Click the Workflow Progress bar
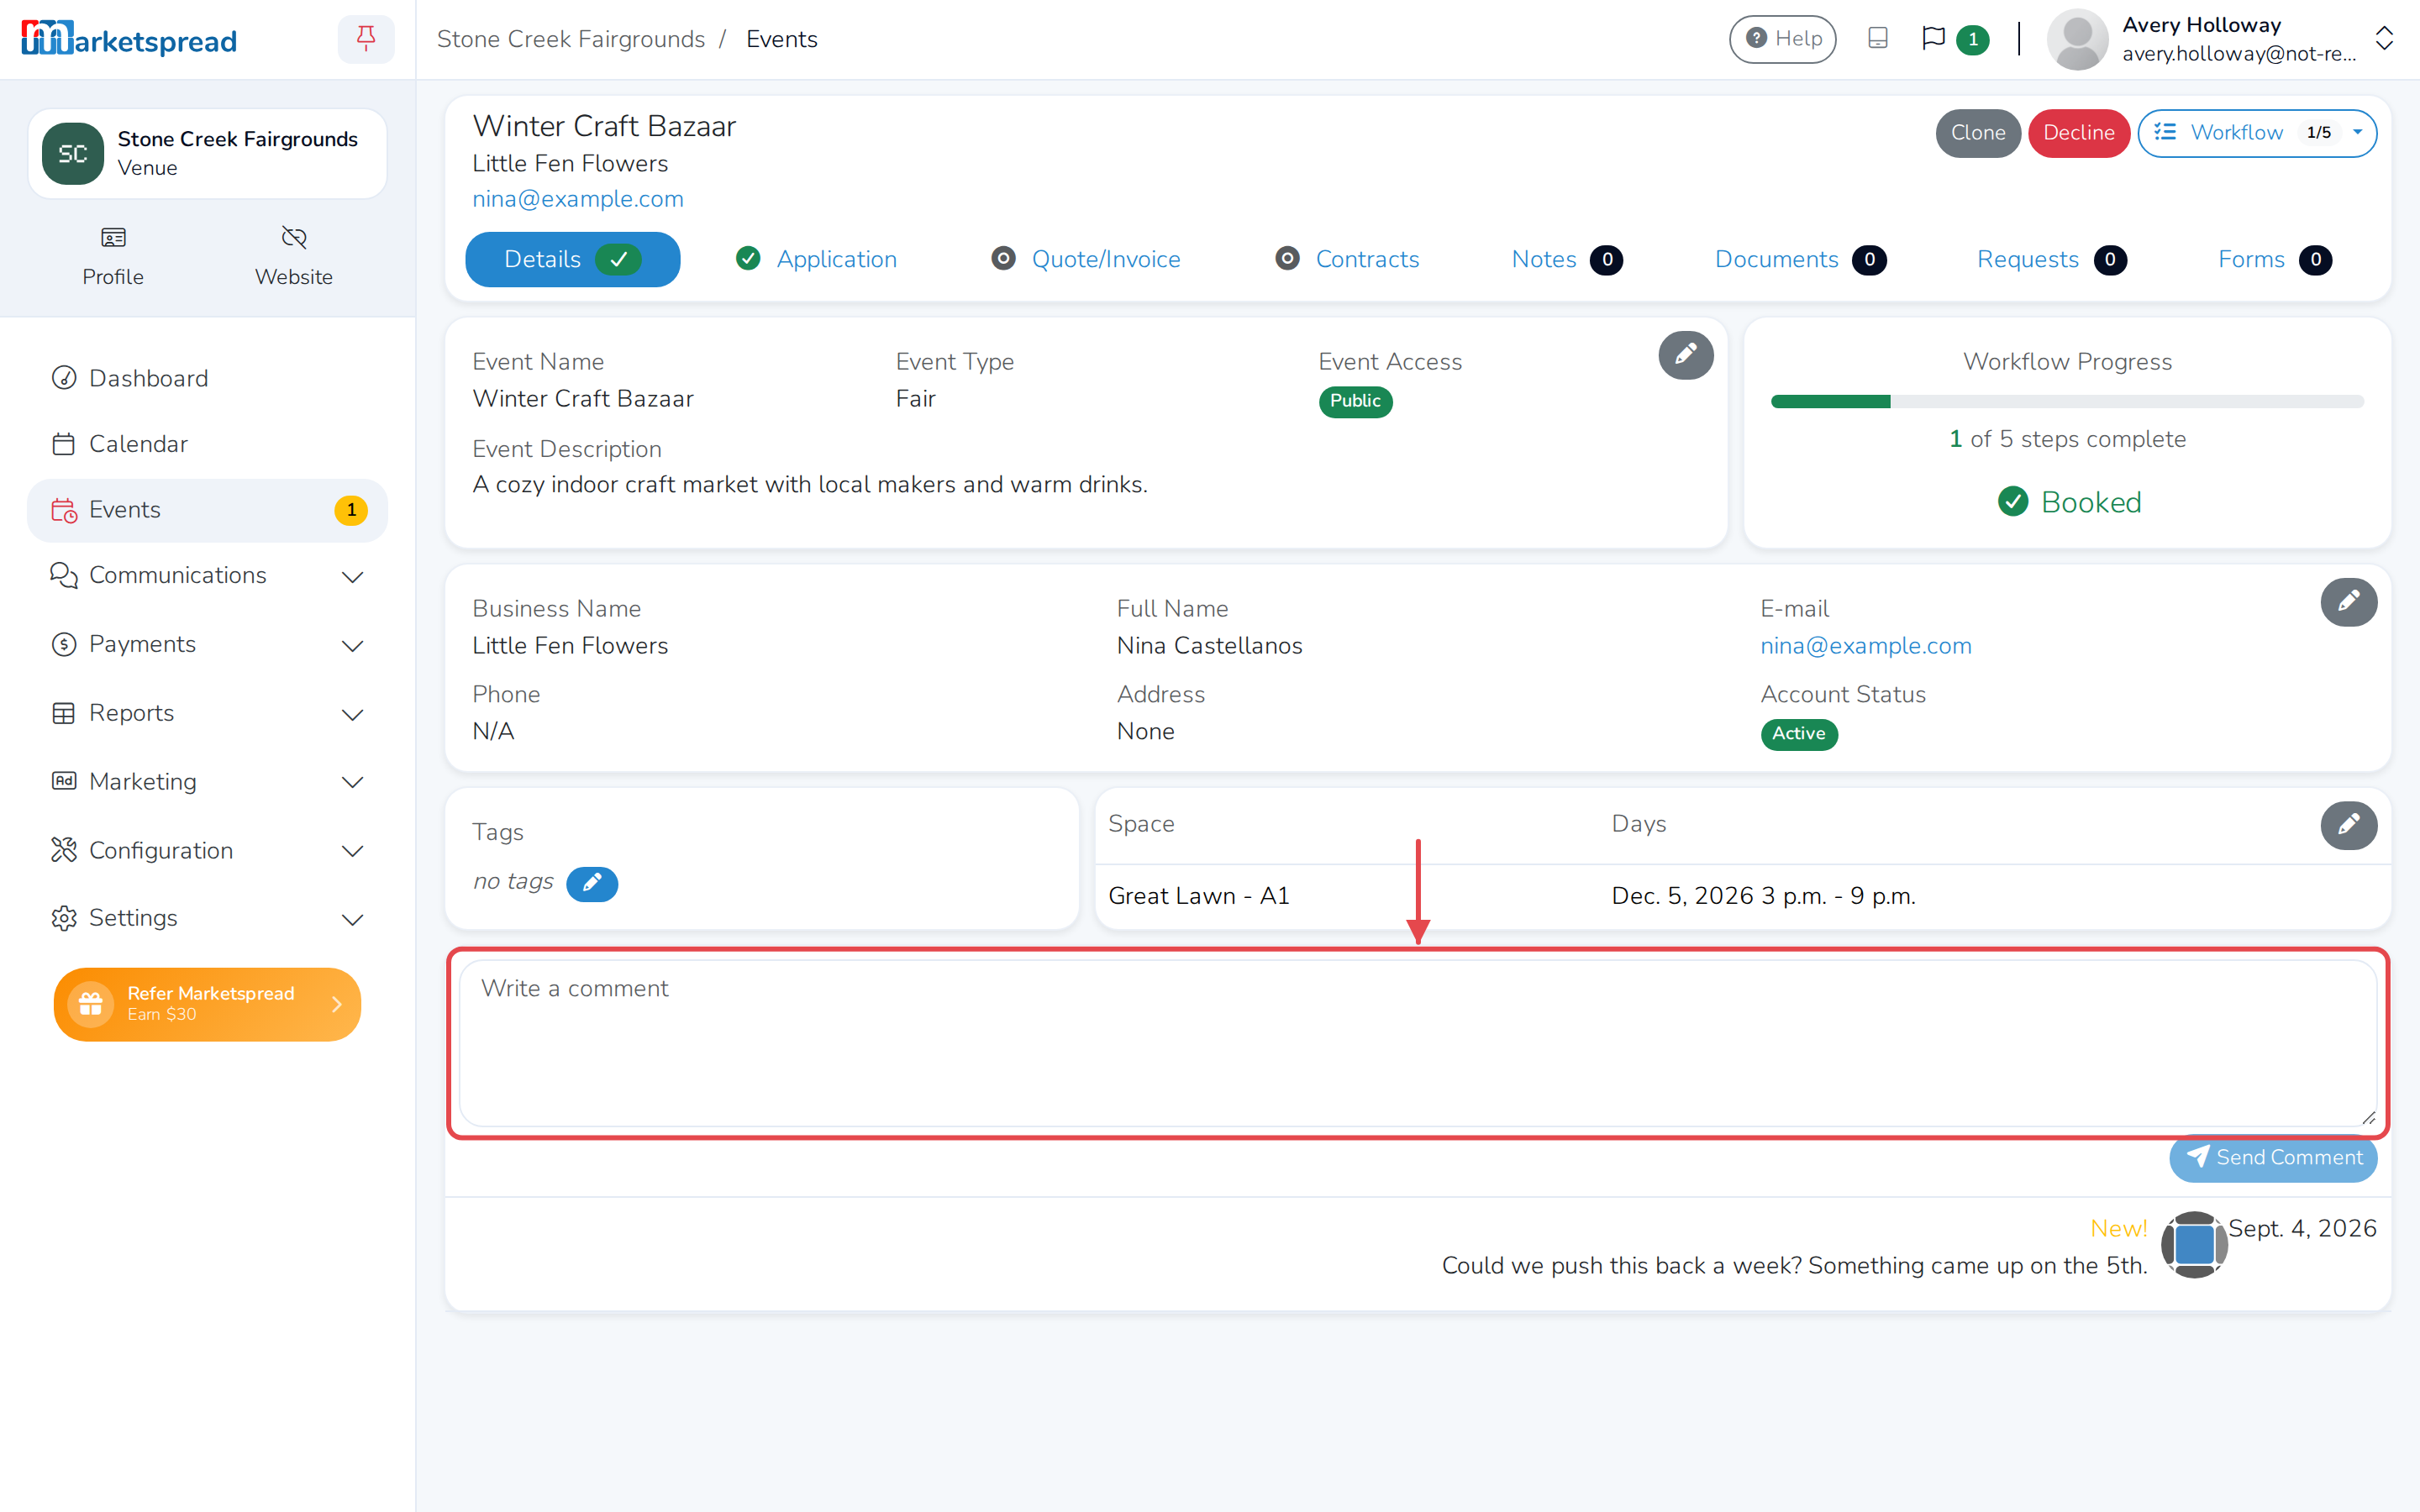Viewport: 2420px width, 1512px height. coord(2067,402)
